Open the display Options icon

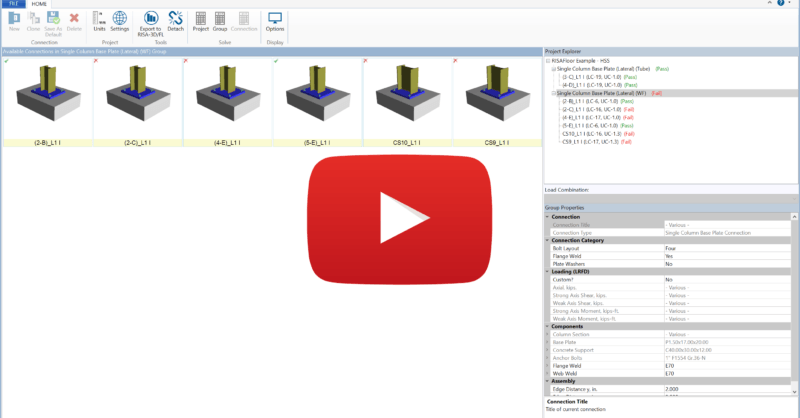[275, 20]
